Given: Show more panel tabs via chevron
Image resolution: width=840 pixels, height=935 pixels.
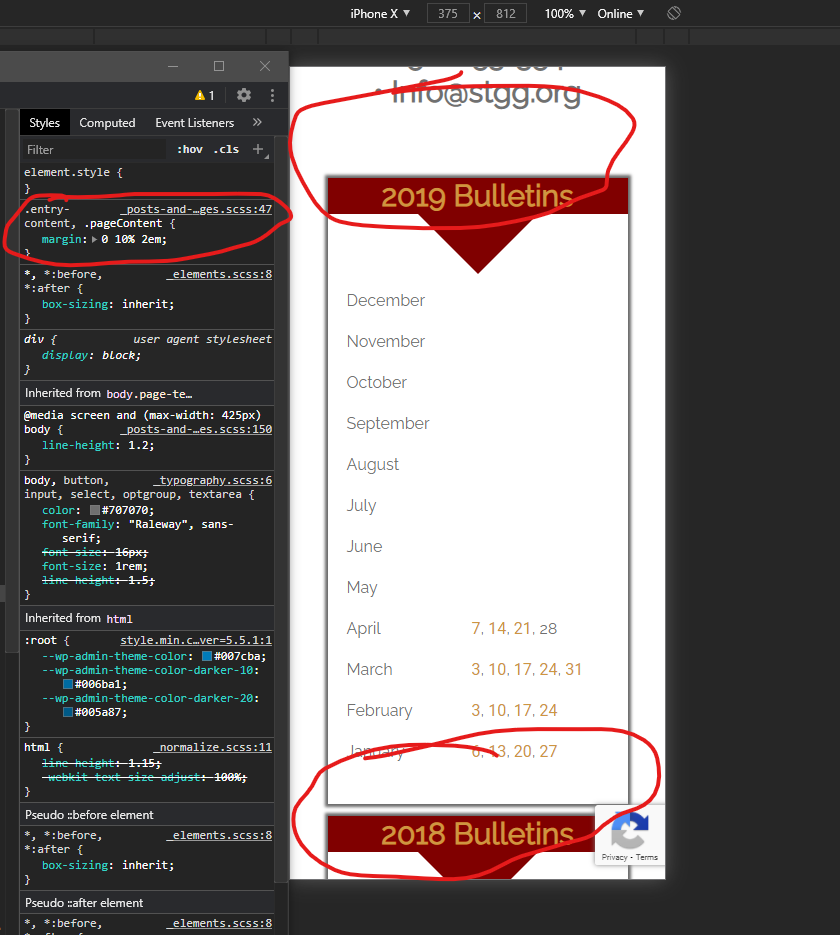Looking at the screenshot, I should click(257, 122).
